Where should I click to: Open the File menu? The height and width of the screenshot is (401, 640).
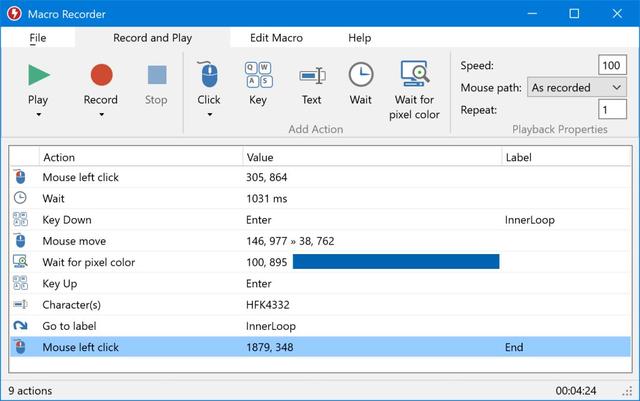tap(38, 38)
